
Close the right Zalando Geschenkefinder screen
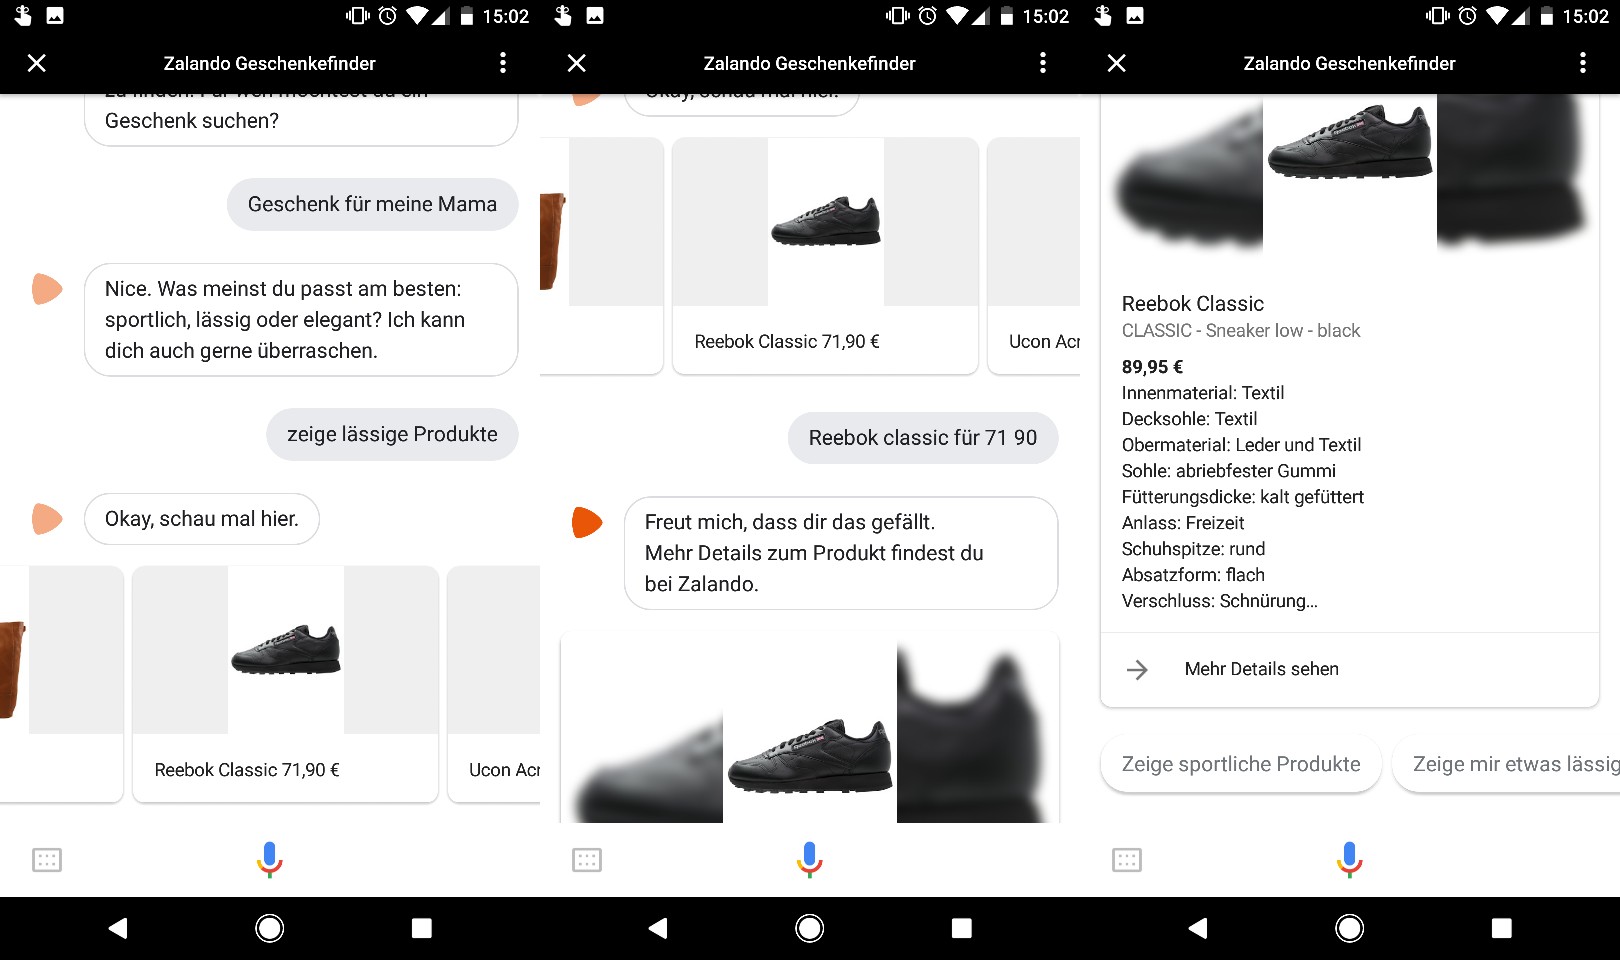1117,63
